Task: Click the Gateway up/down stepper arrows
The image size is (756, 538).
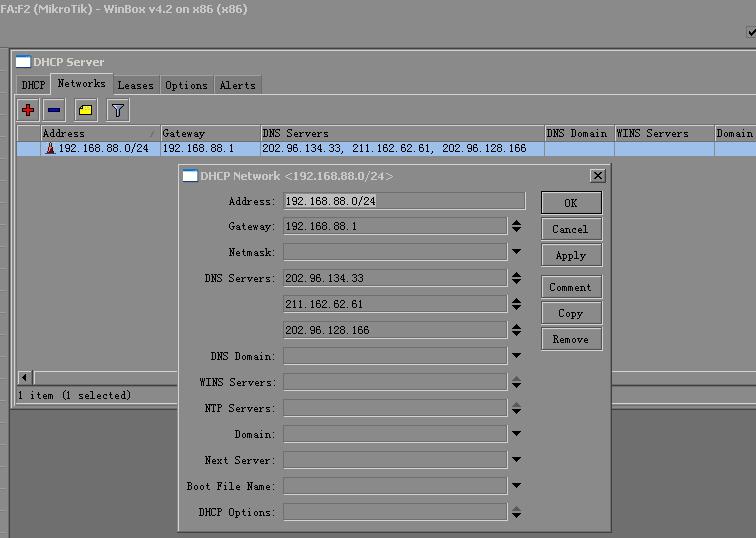Action: pyautogui.click(x=516, y=226)
